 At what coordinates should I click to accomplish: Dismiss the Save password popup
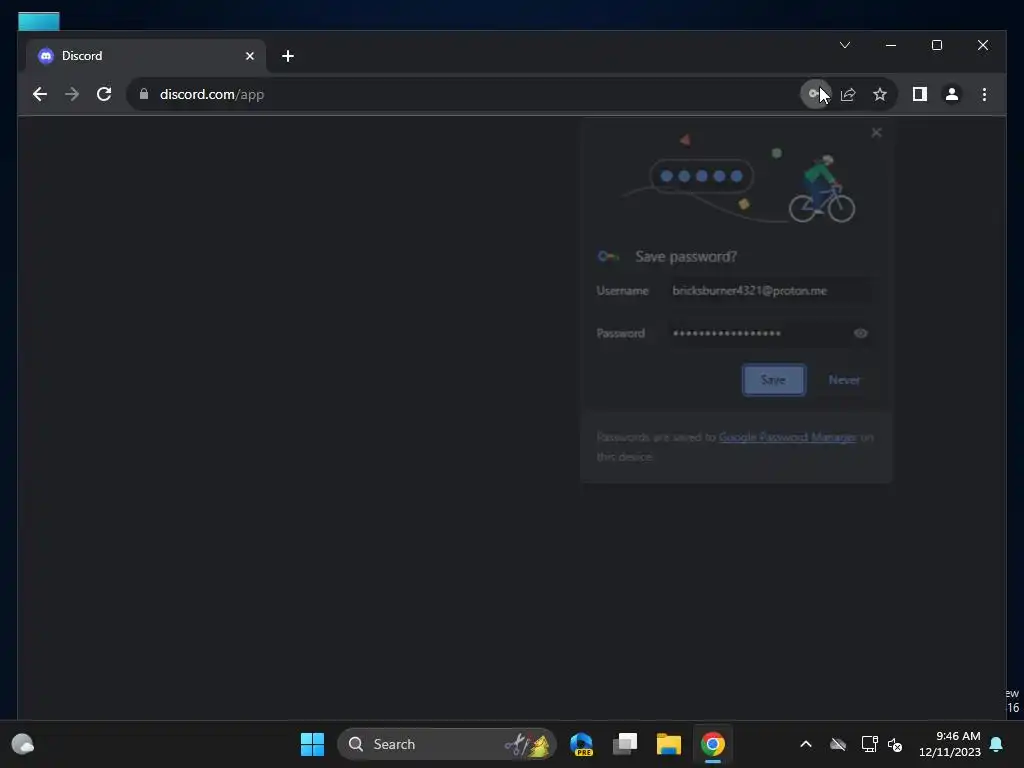coord(876,133)
